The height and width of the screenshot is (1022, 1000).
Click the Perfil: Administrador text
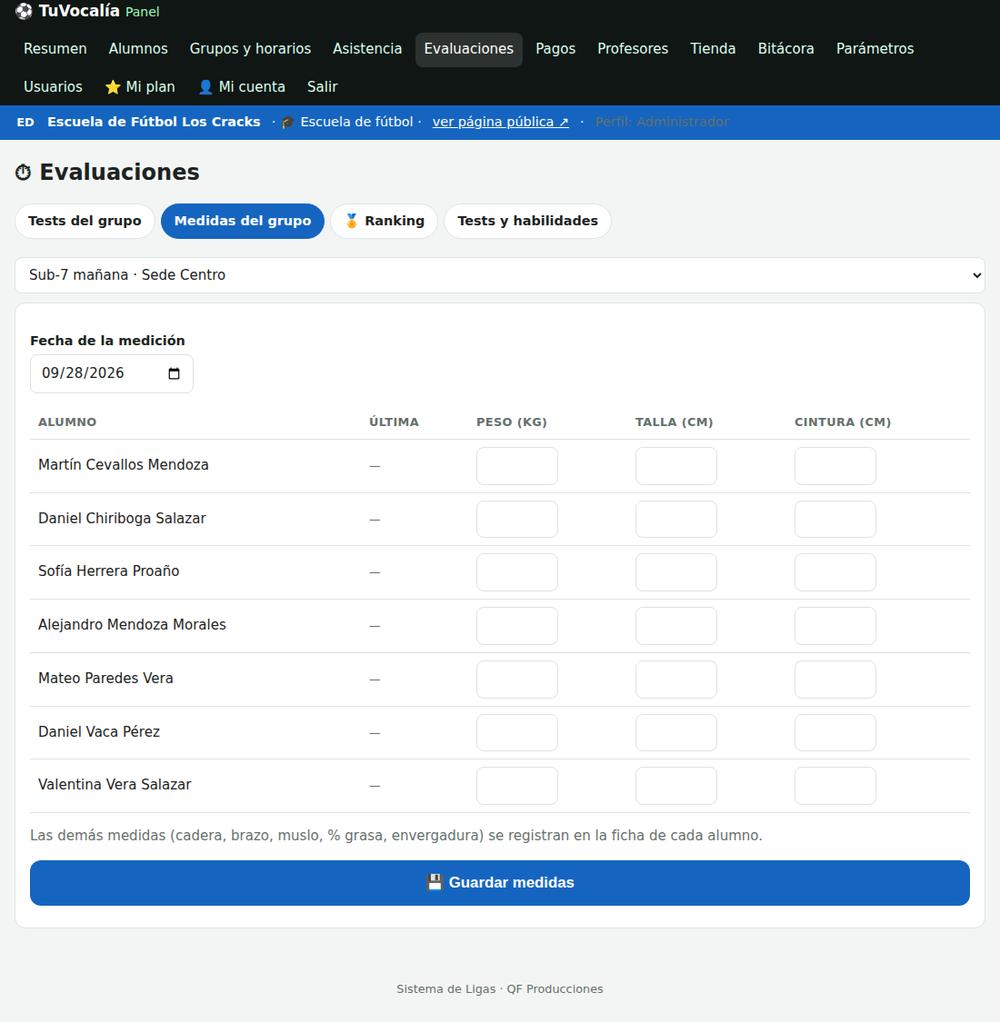coord(662,122)
